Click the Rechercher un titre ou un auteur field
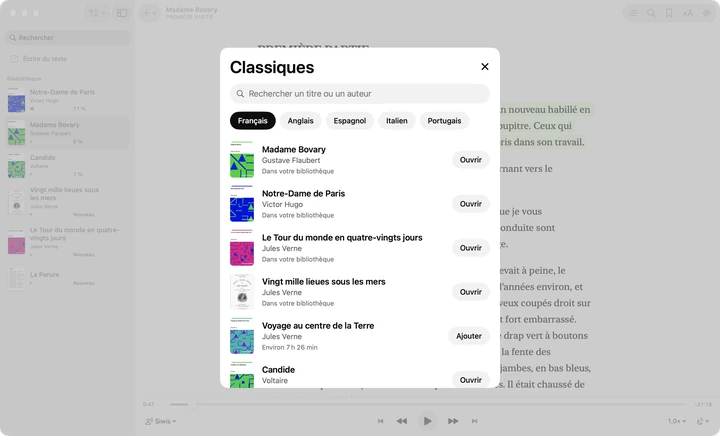The image size is (720, 436). pyautogui.click(x=360, y=94)
